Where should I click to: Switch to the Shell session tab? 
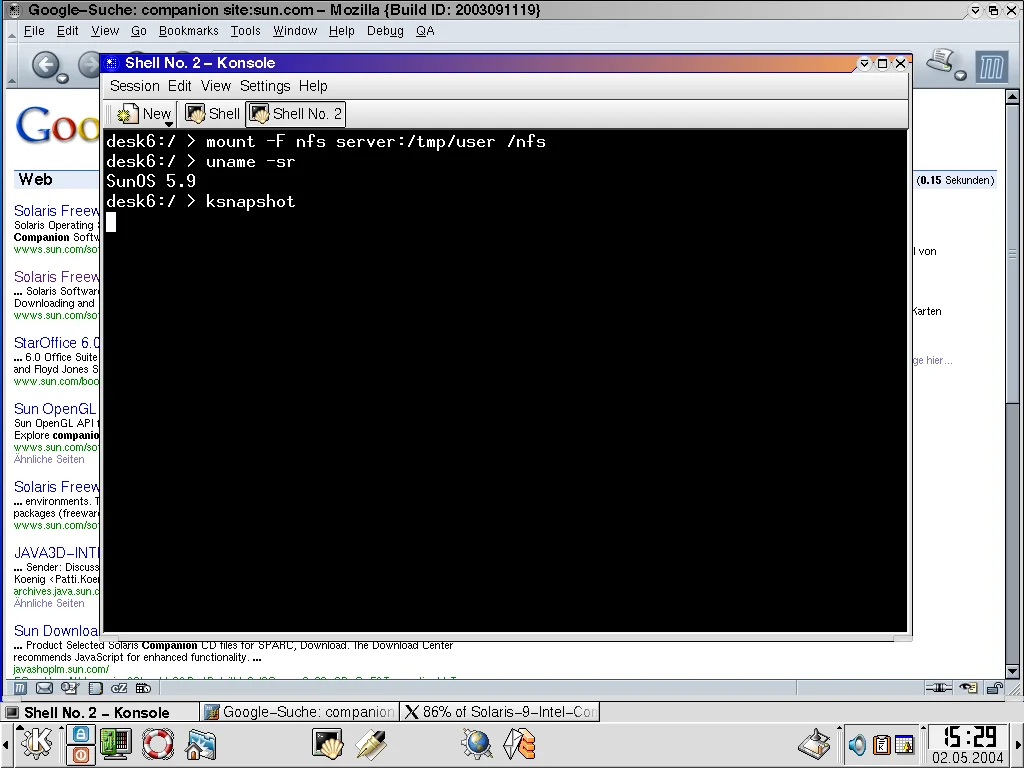pyautogui.click(x=212, y=114)
